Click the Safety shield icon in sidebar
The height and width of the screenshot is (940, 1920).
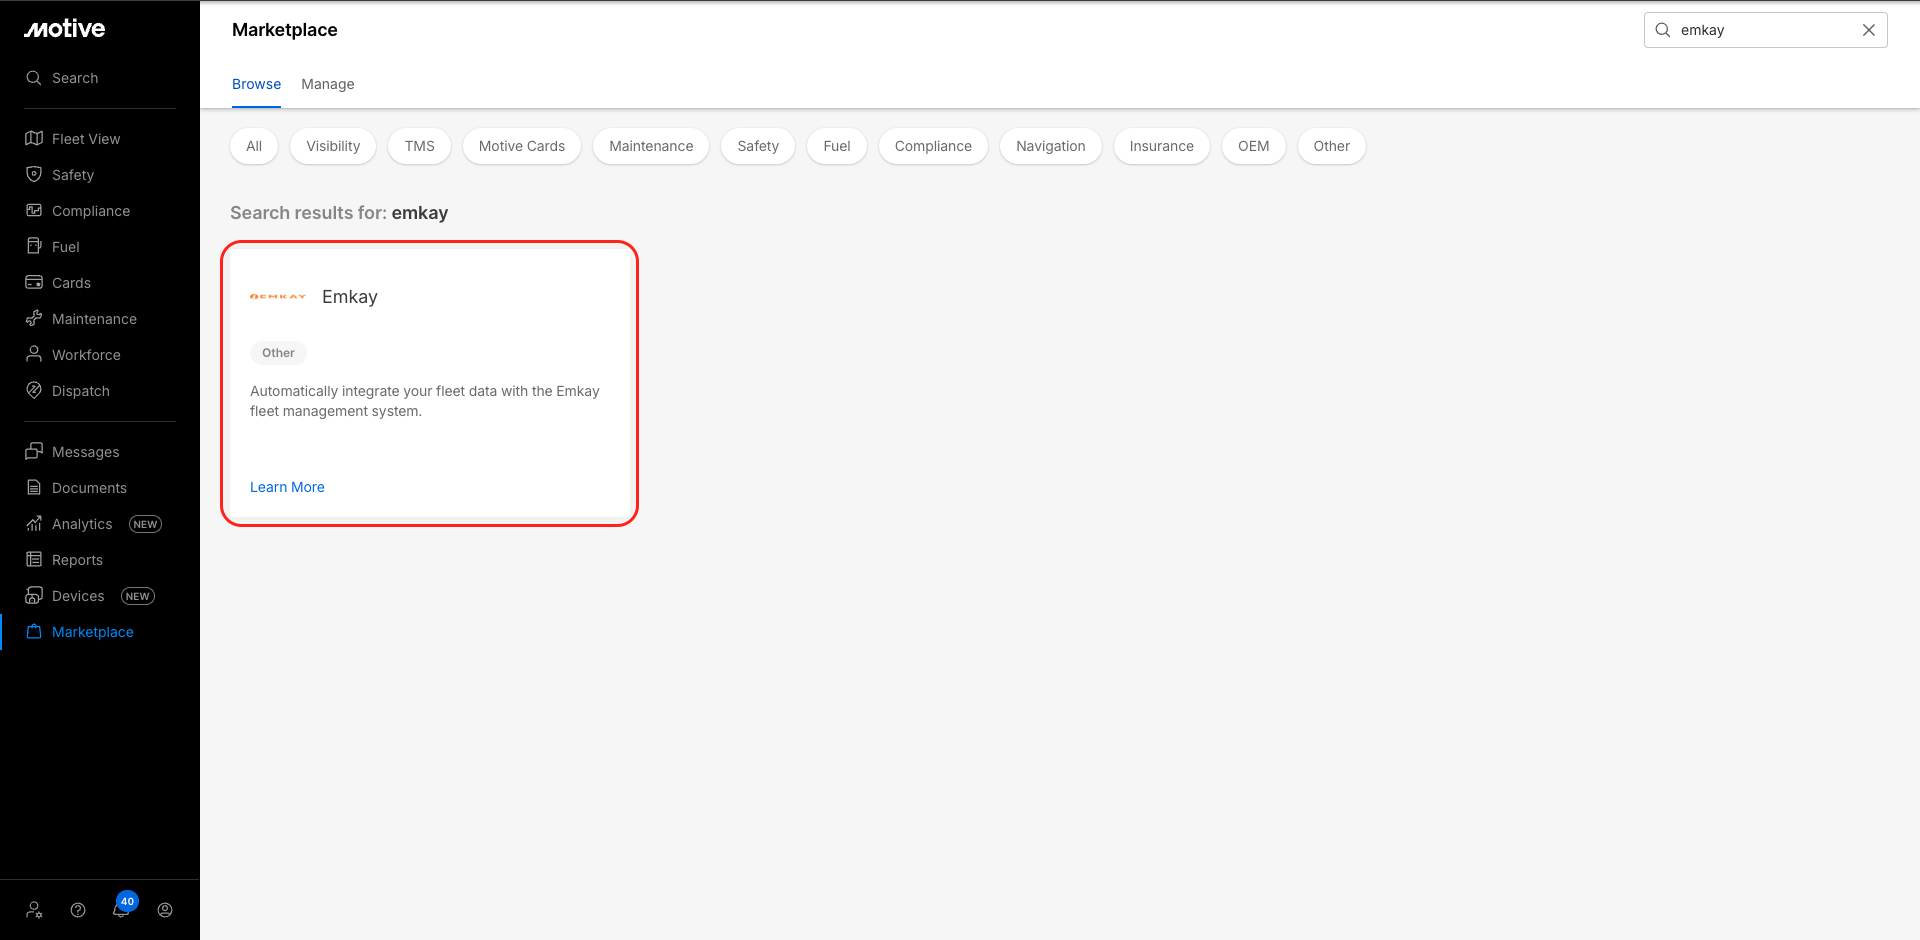coord(34,175)
